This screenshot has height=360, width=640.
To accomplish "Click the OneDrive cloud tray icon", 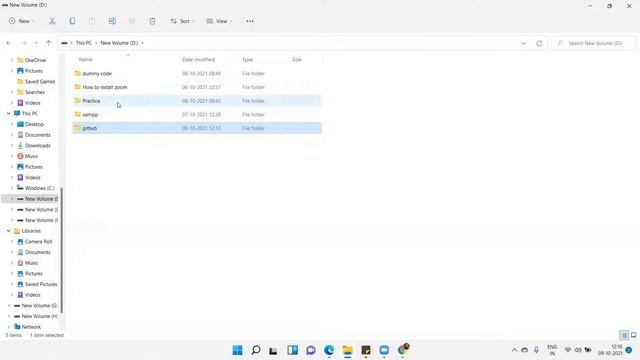I will click(524, 350).
